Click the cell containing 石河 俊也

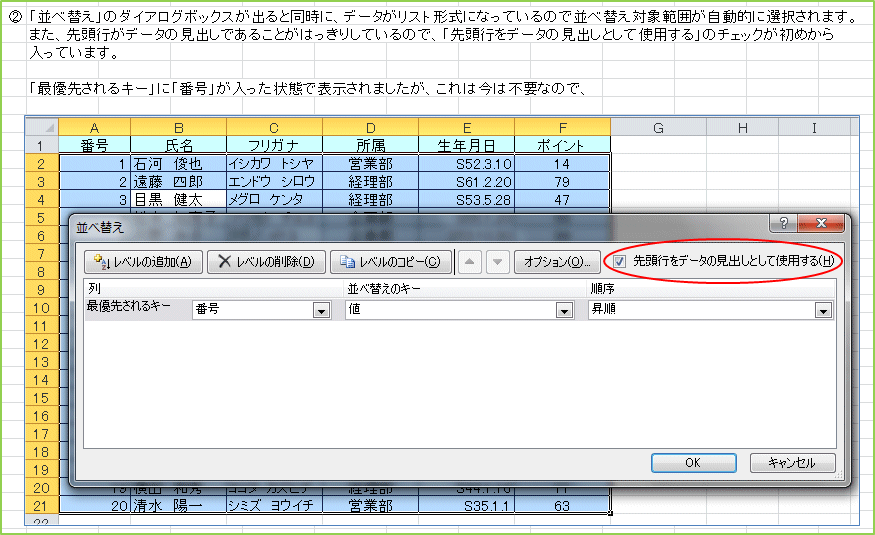[179, 163]
